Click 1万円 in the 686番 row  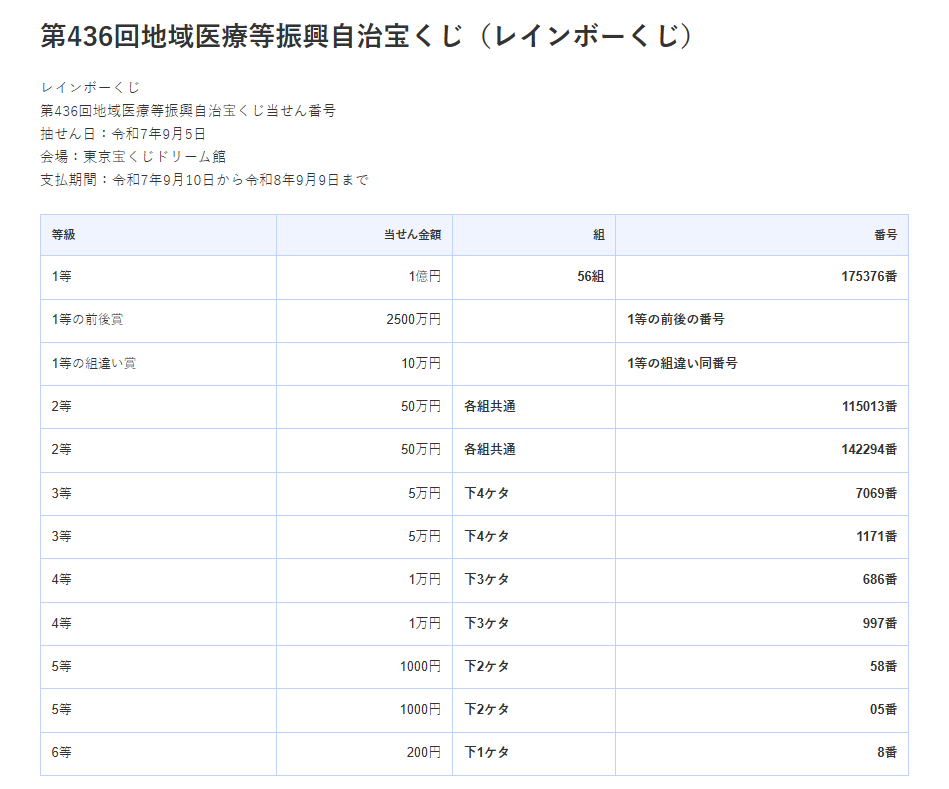point(425,580)
